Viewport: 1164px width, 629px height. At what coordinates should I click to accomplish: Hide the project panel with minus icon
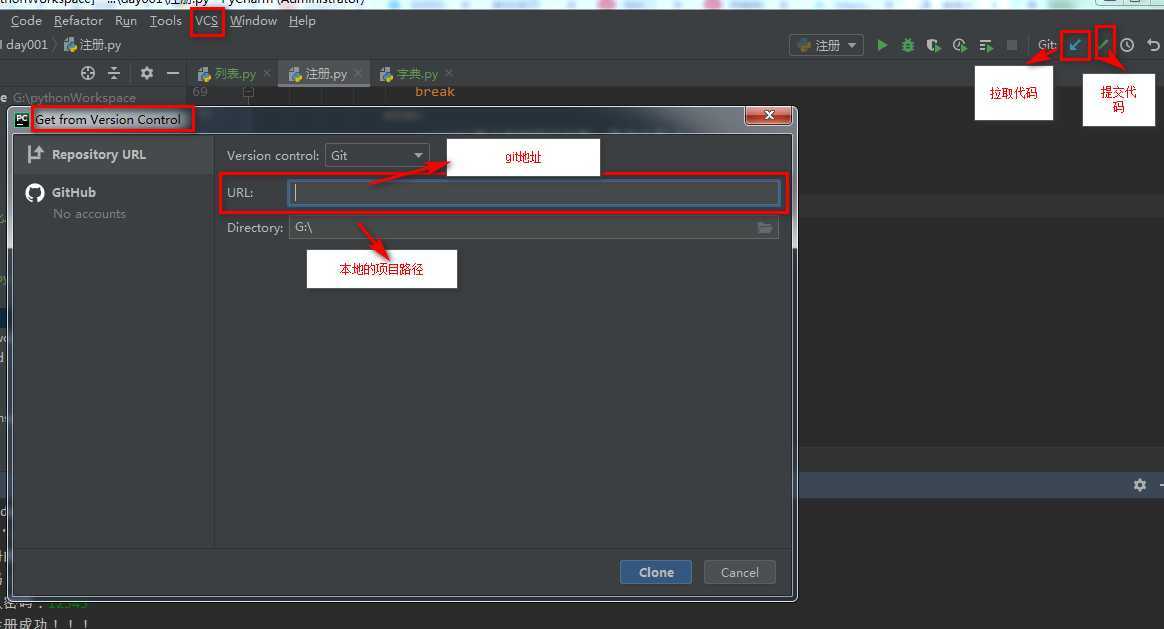(x=173, y=73)
